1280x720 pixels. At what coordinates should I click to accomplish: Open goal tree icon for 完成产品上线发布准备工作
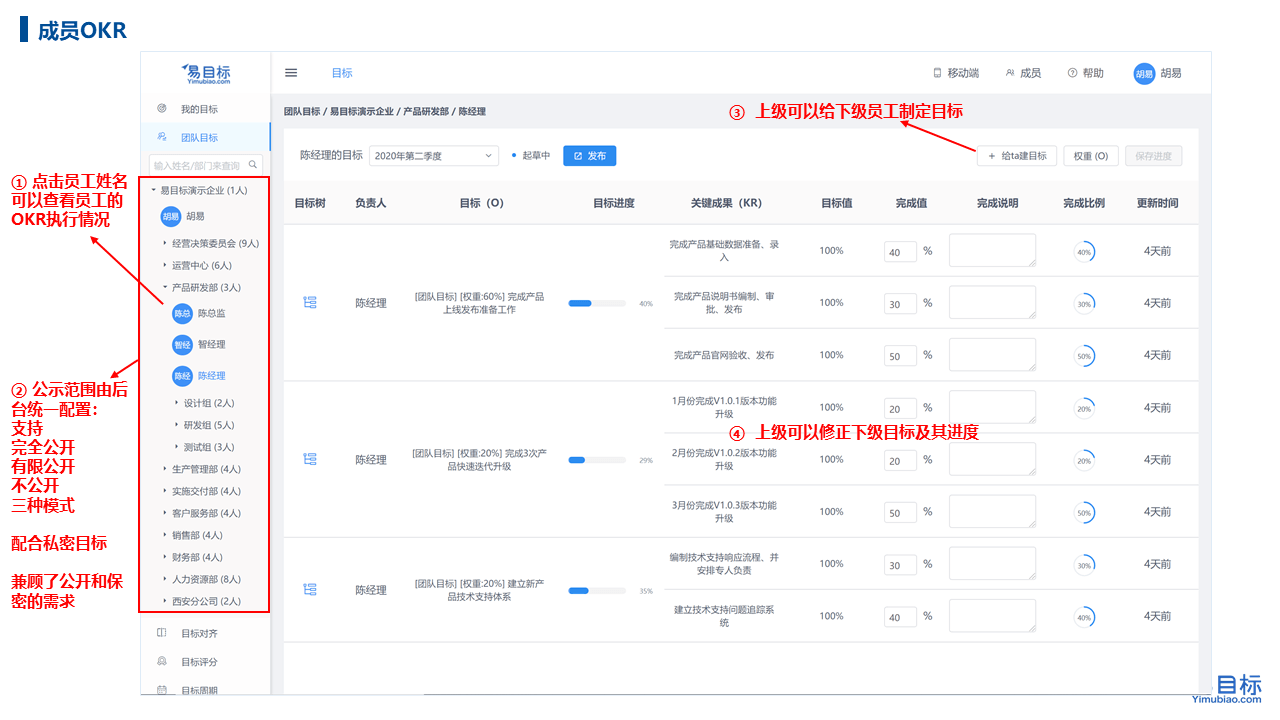click(x=309, y=302)
